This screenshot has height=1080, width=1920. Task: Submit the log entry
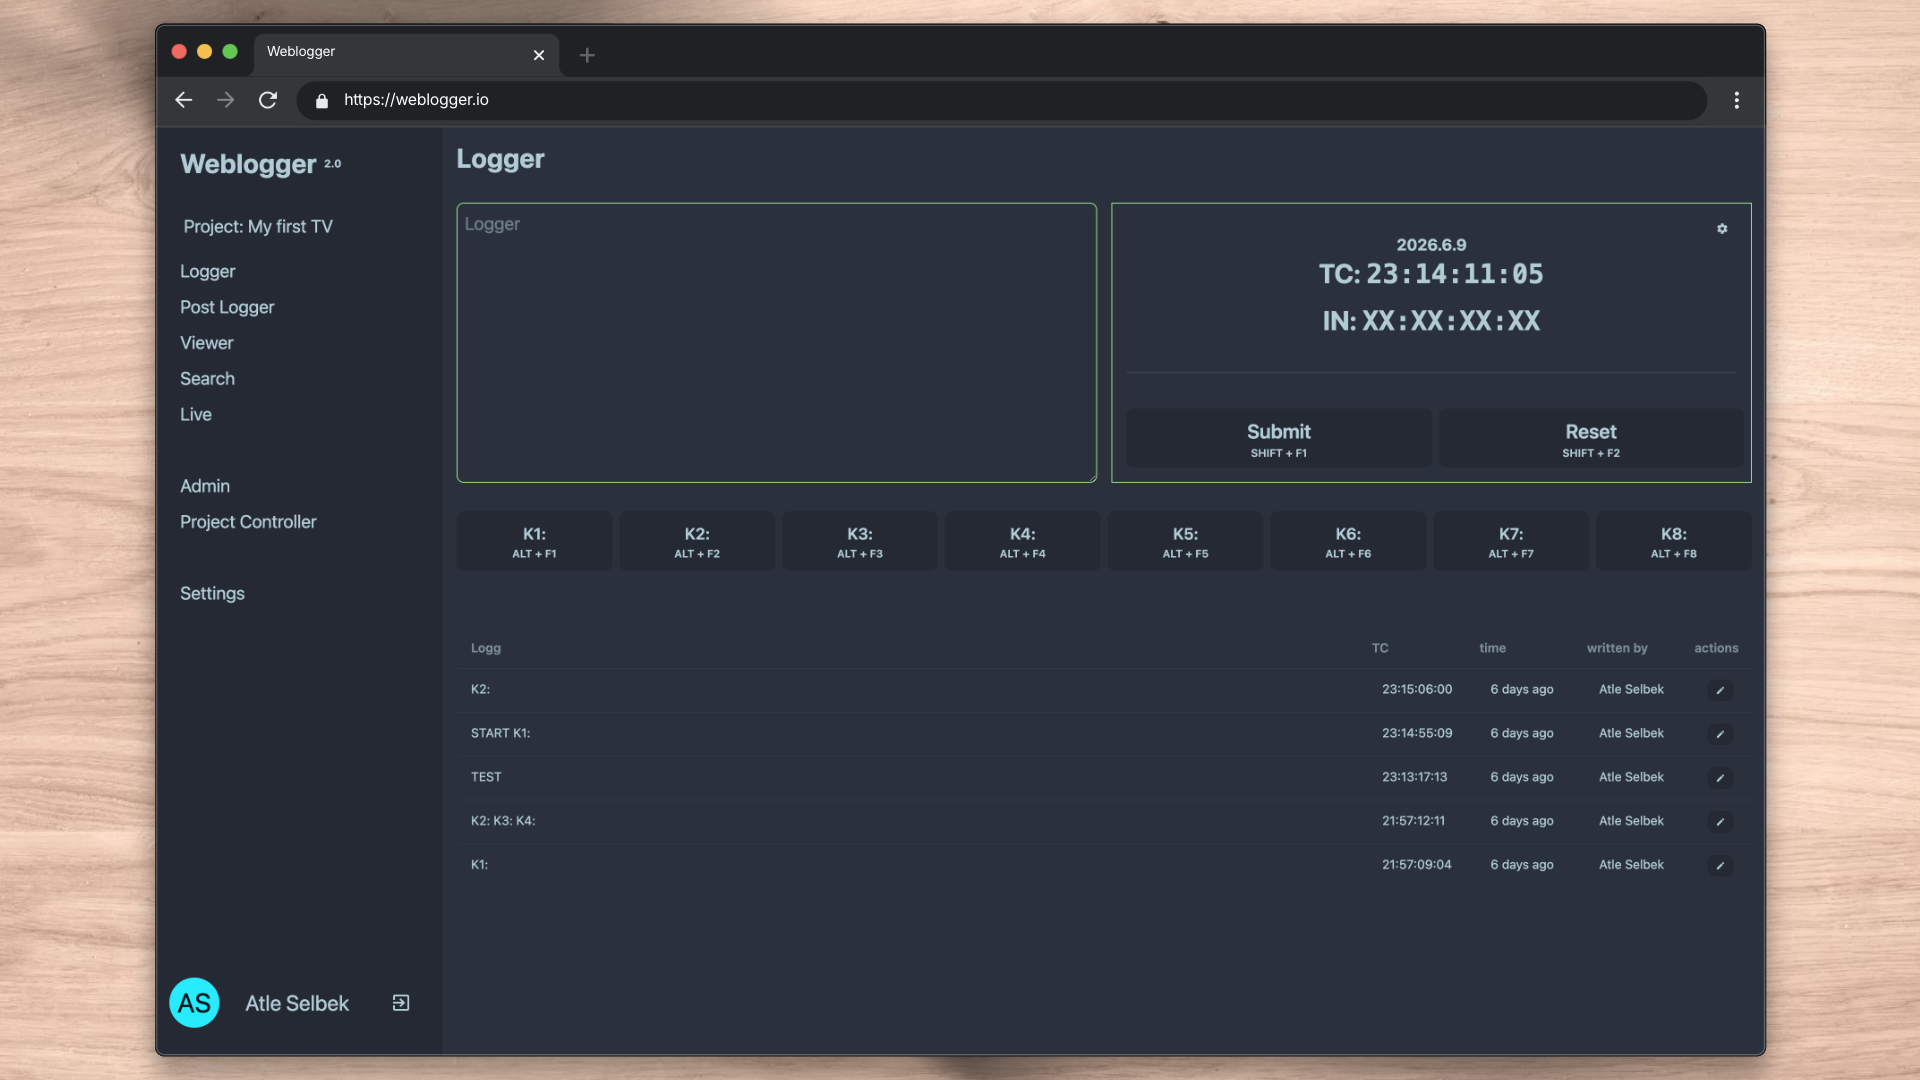pyautogui.click(x=1279, y=438)
